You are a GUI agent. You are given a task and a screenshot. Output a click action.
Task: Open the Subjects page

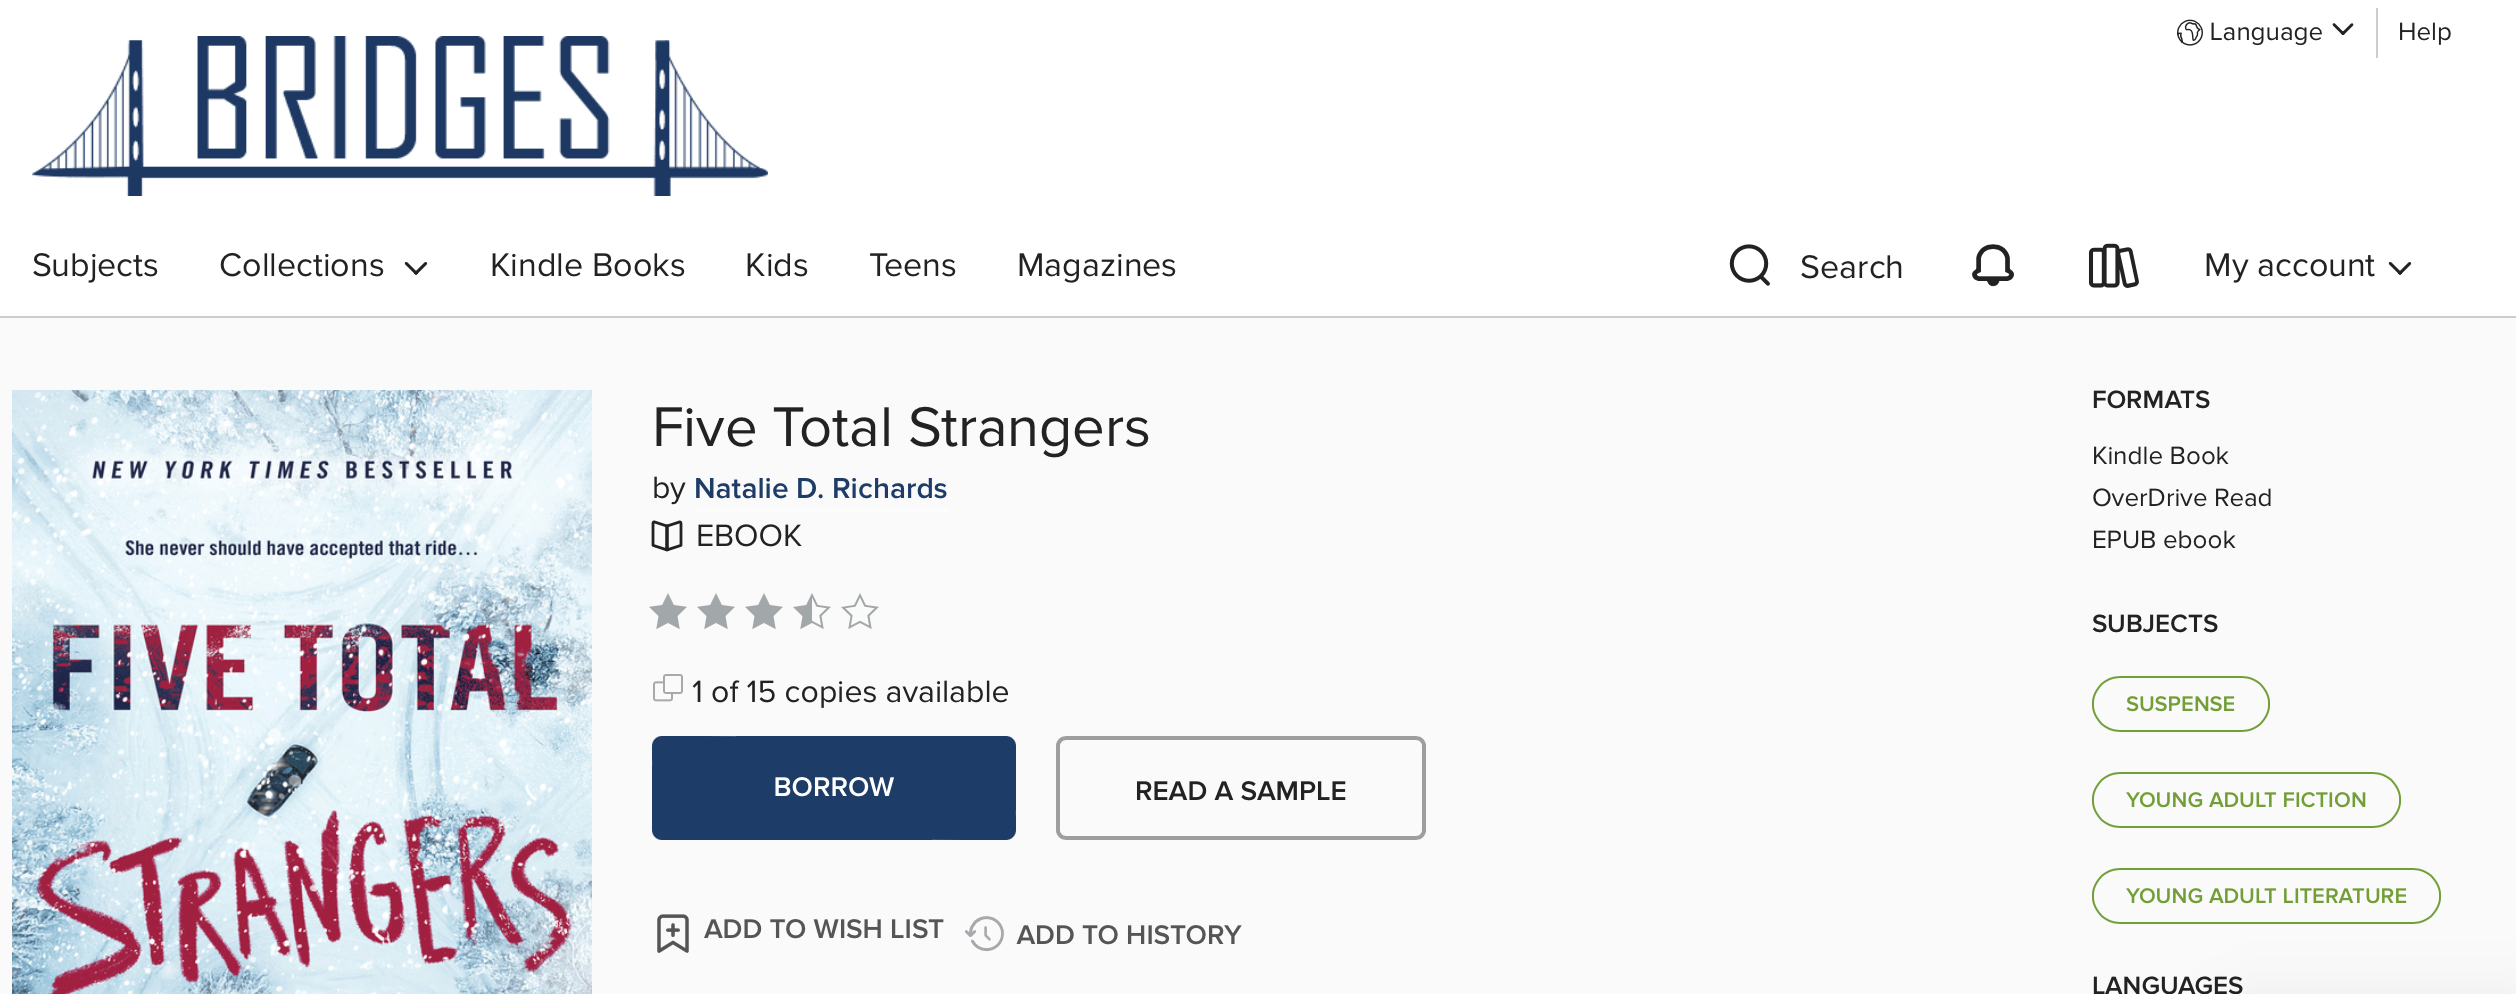click(x=95, y=265)
